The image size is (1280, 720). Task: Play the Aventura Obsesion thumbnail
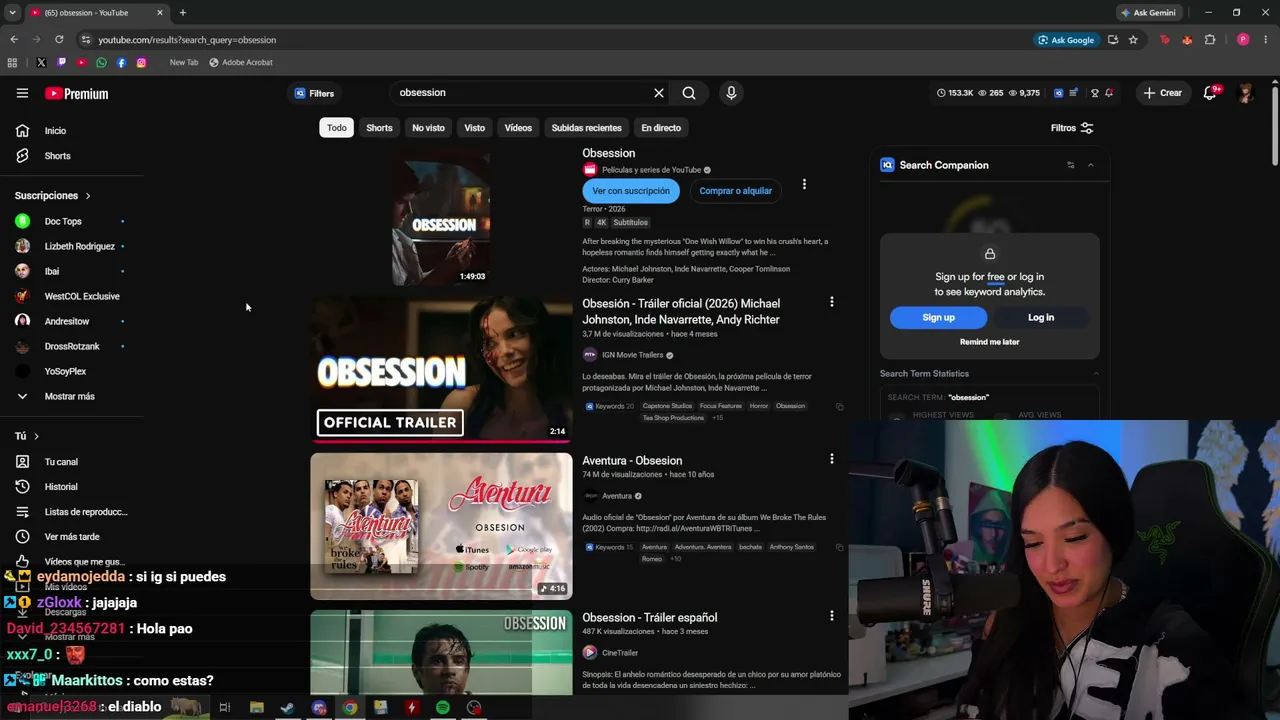click(x=441, y=526)
